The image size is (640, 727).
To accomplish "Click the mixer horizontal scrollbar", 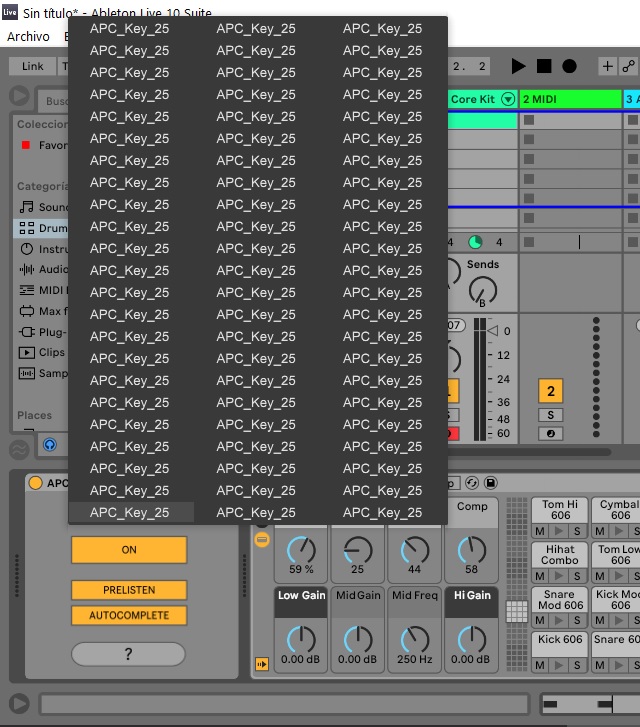I will coord(529,452).
